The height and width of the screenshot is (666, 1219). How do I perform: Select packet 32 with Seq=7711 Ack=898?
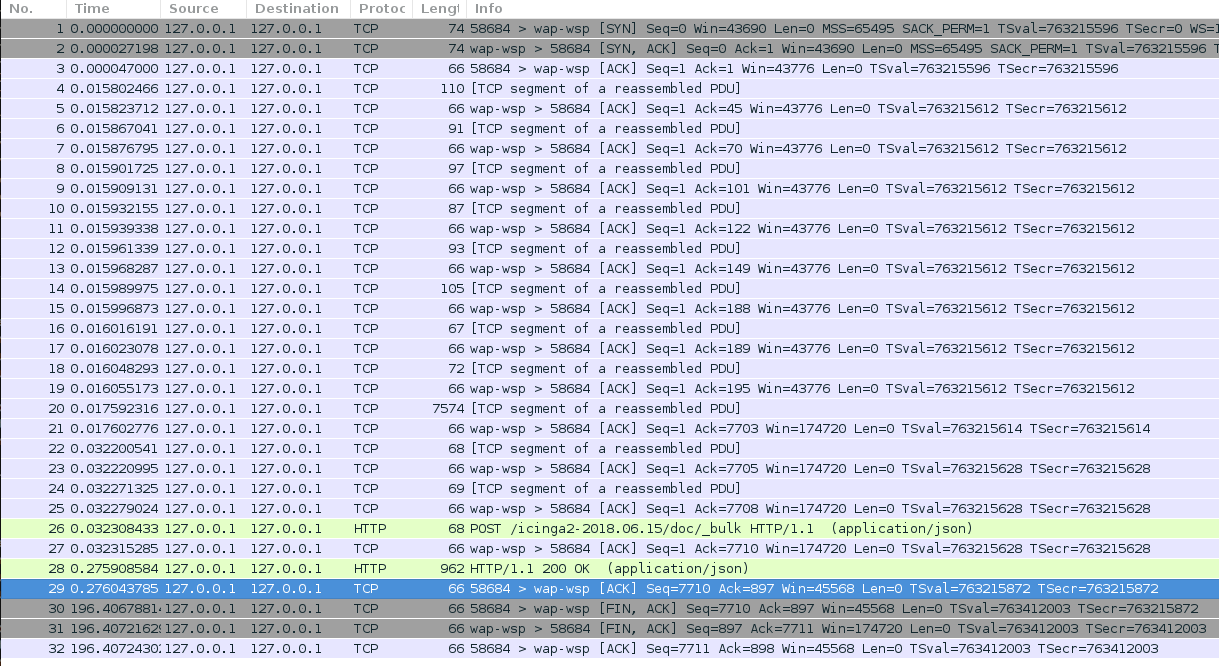609,648
